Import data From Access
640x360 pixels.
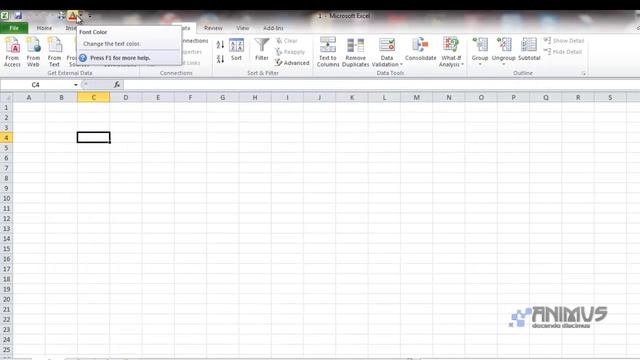(12, 51)
